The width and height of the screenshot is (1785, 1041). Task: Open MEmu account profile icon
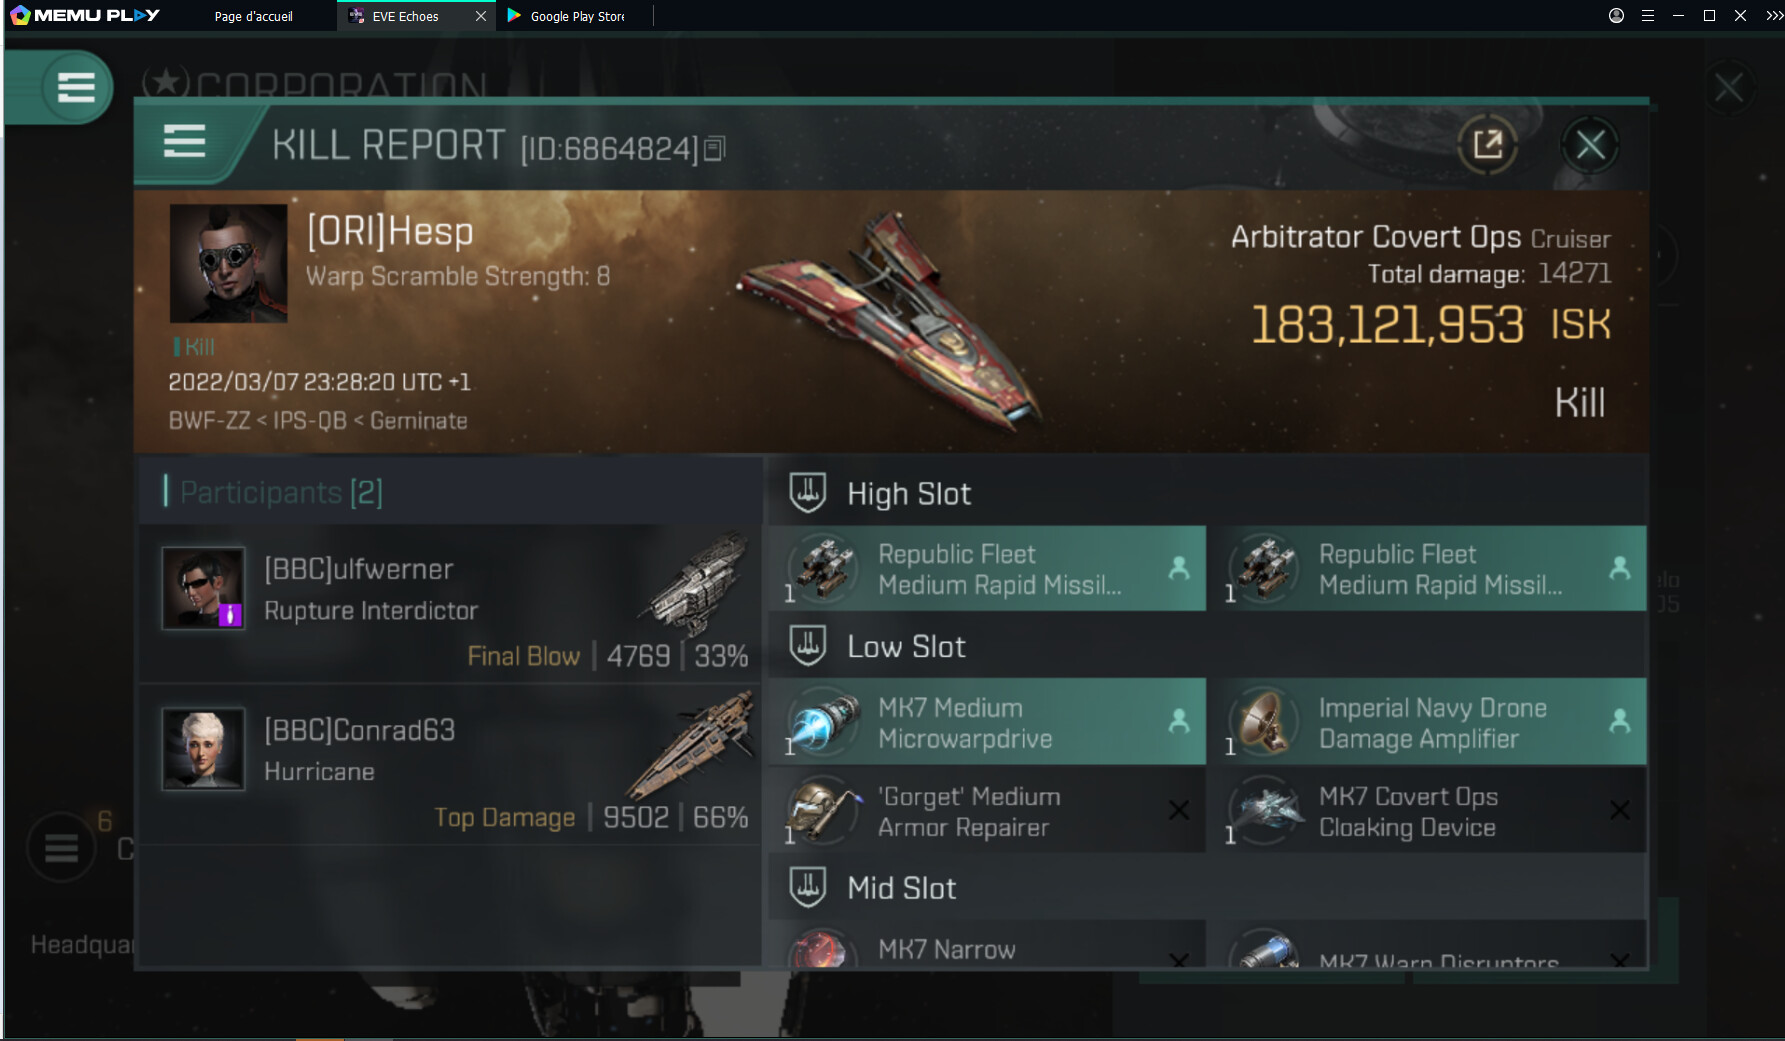click(x=1616, y=16)
